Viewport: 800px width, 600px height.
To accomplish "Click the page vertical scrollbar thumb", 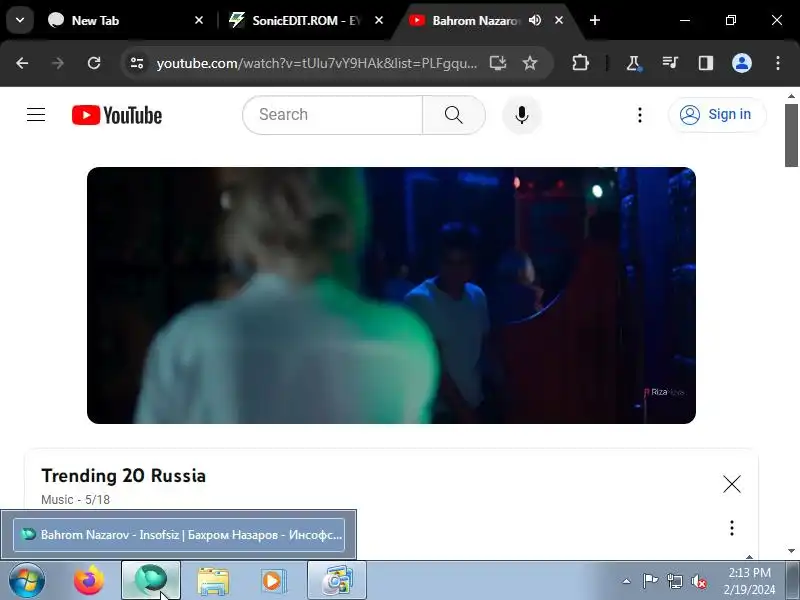I will coord(791,135).
